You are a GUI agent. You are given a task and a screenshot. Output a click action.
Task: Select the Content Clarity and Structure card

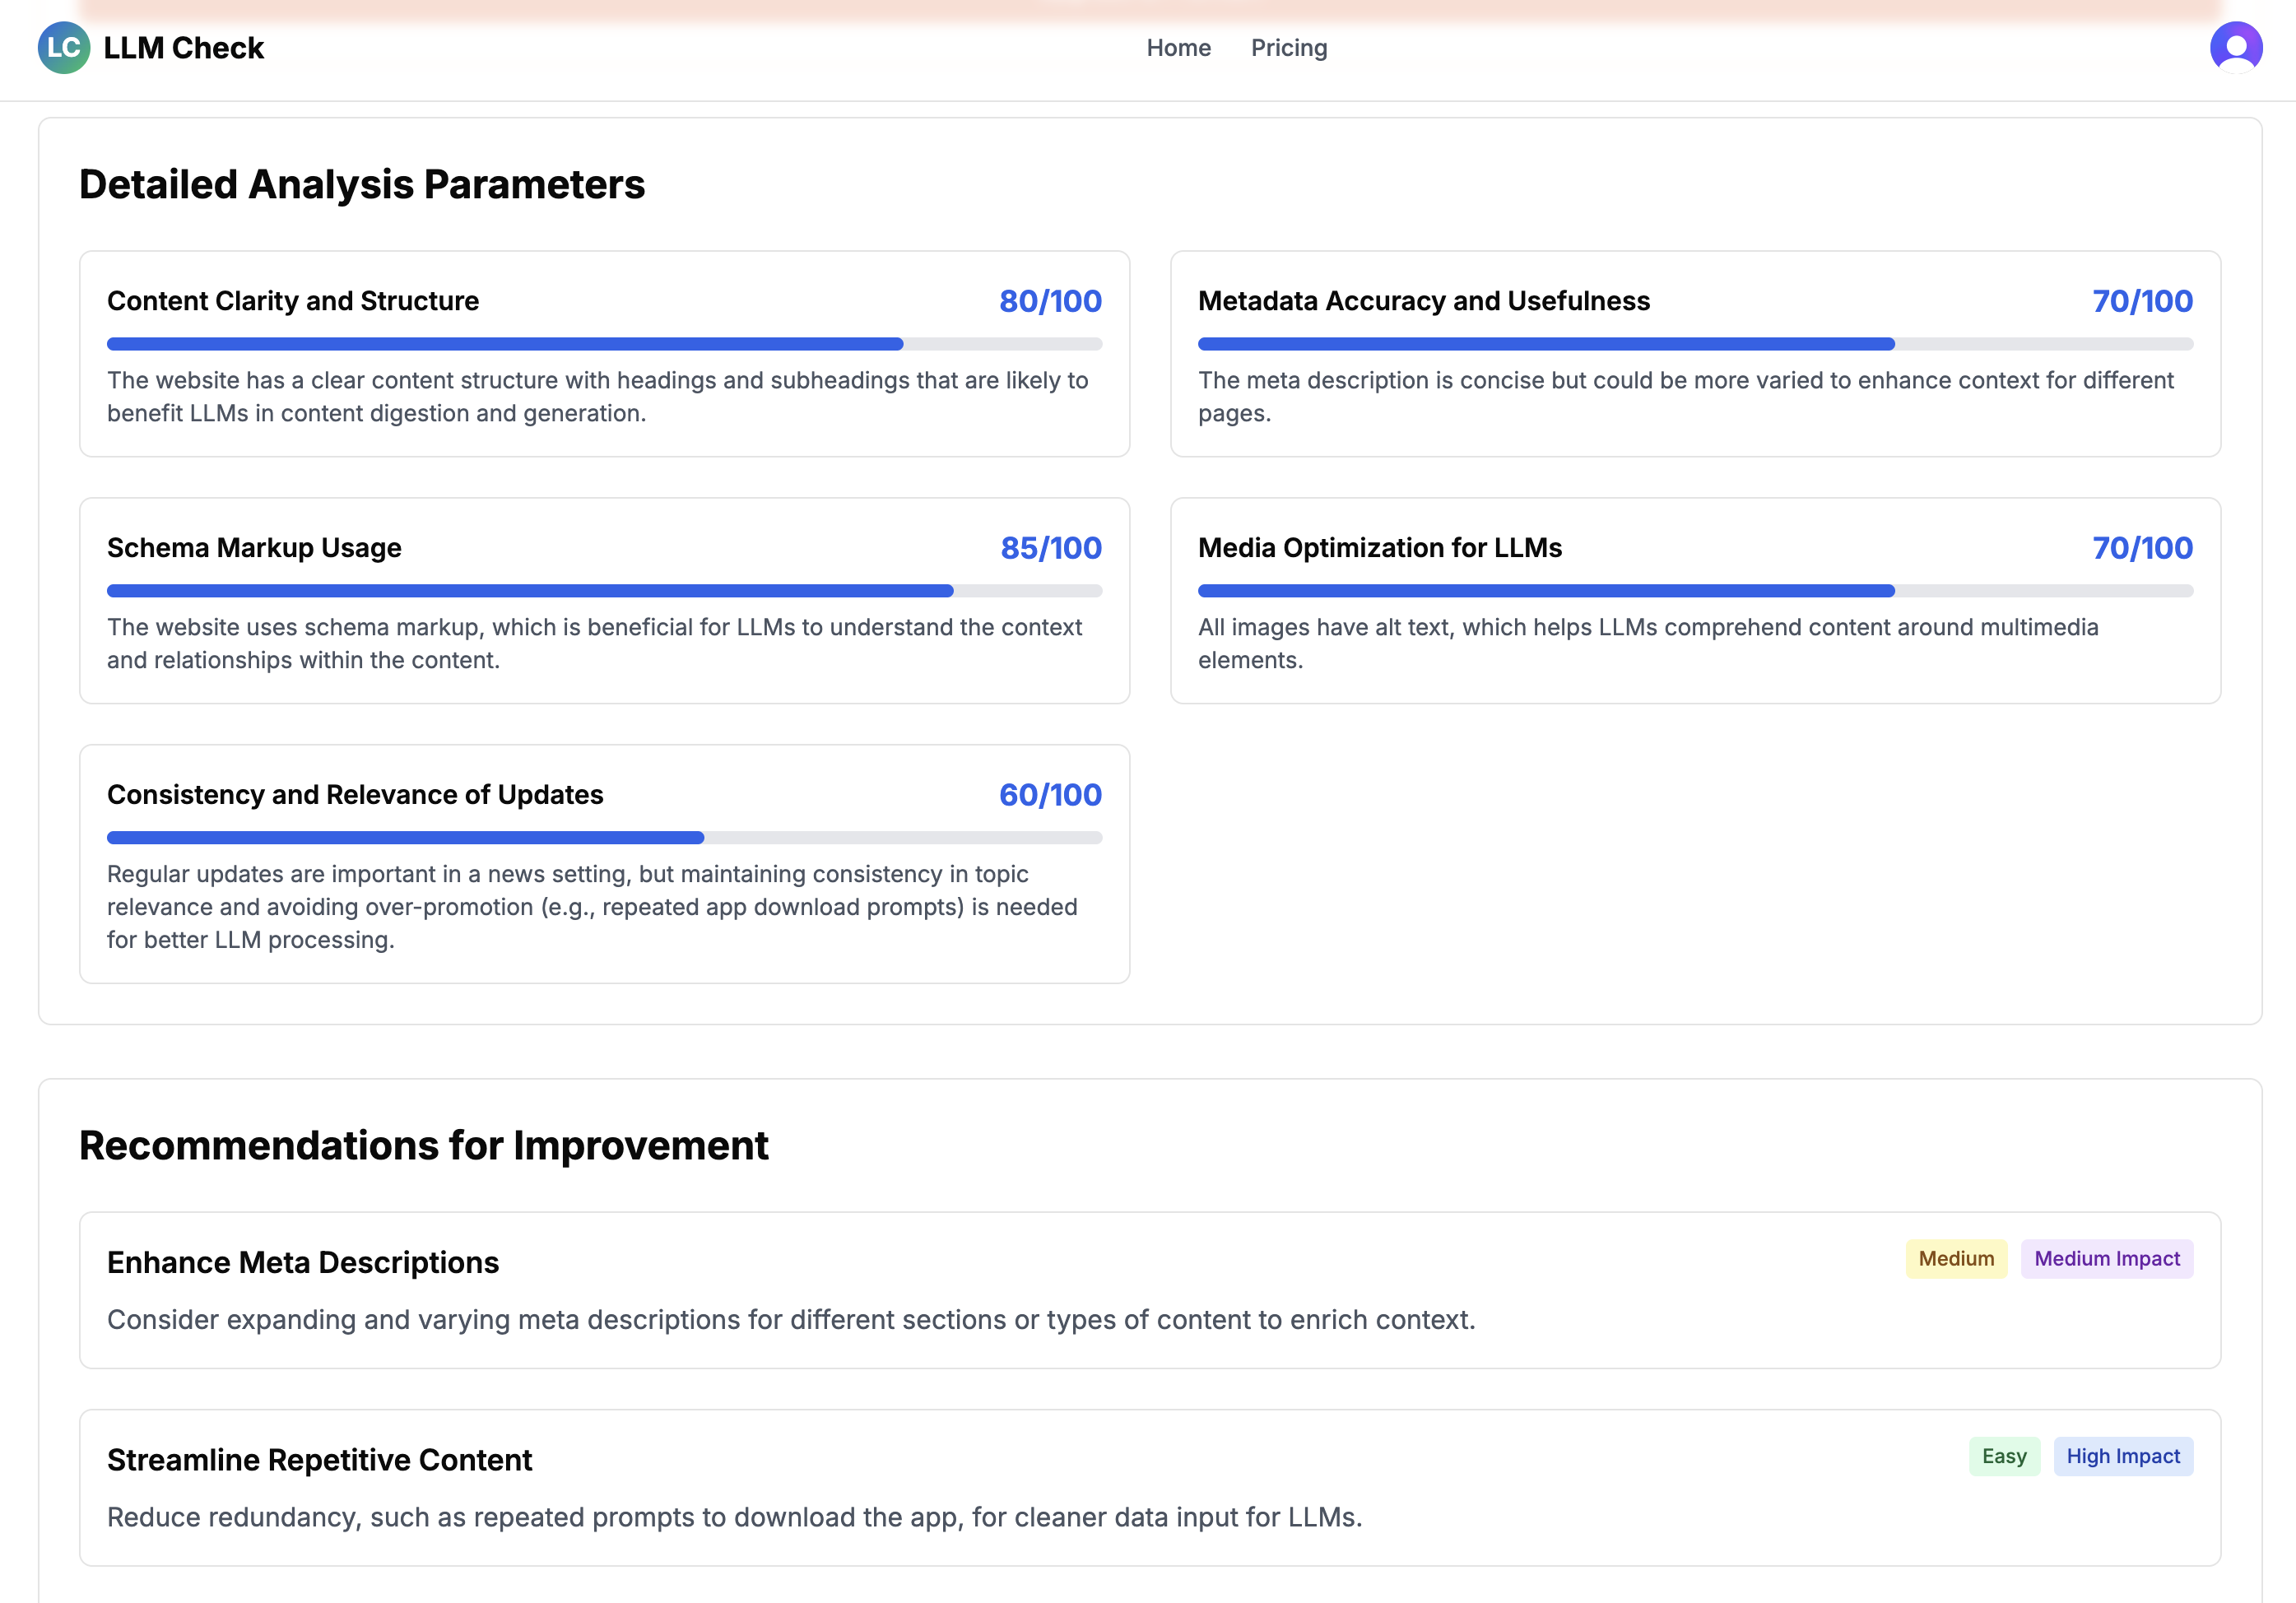tap(604, 355)
